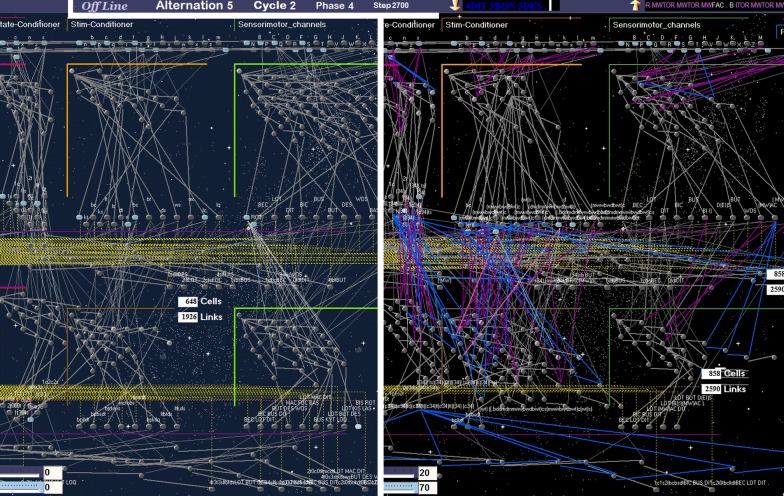Click the downward yellow arrow icon

(455, 6)
